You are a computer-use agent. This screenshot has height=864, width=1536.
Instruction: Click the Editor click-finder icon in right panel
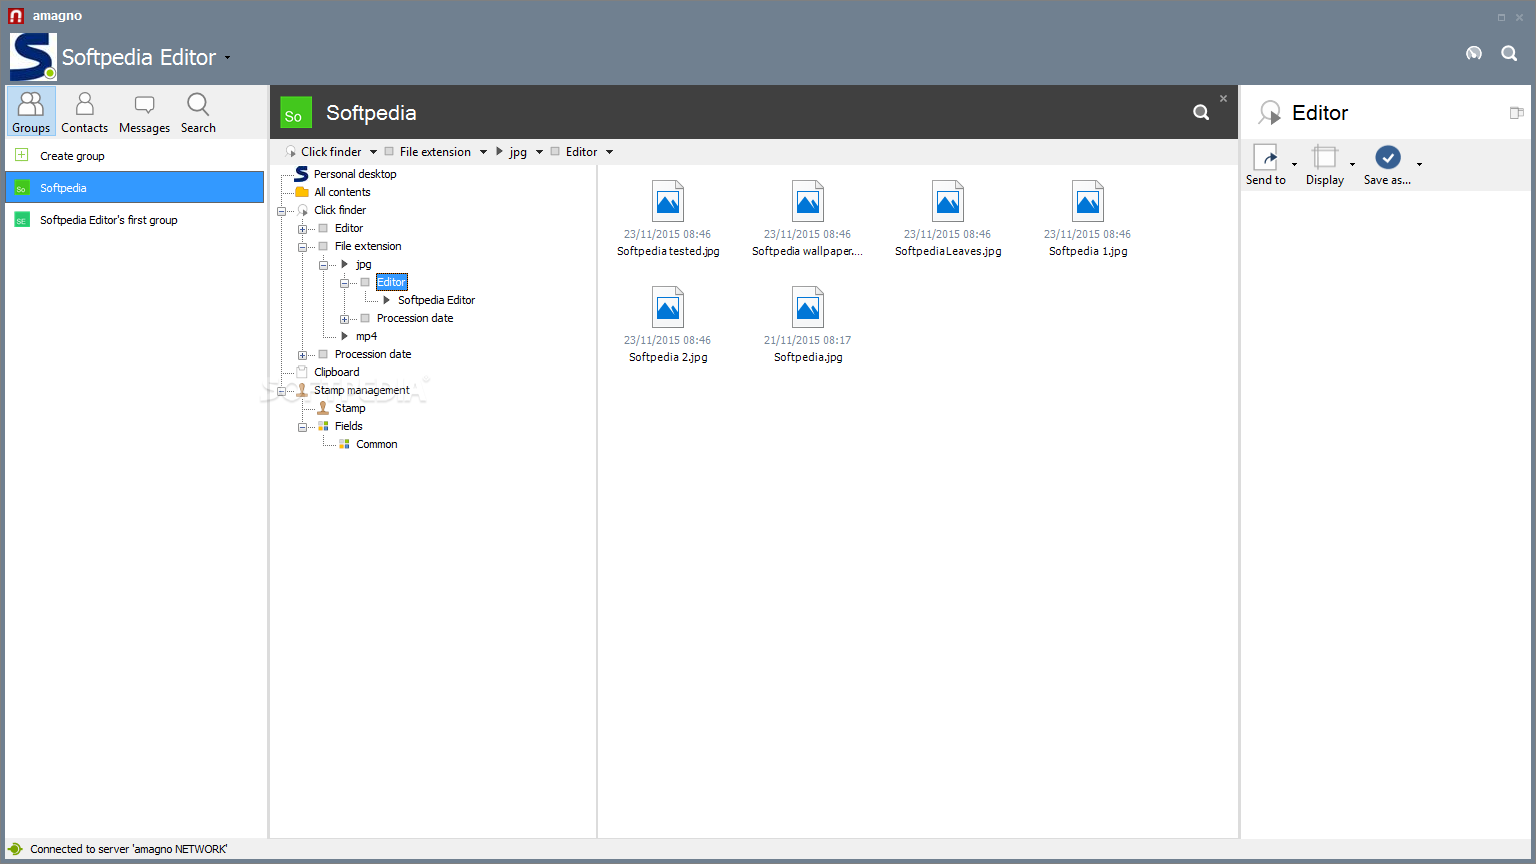(1269, 112)
